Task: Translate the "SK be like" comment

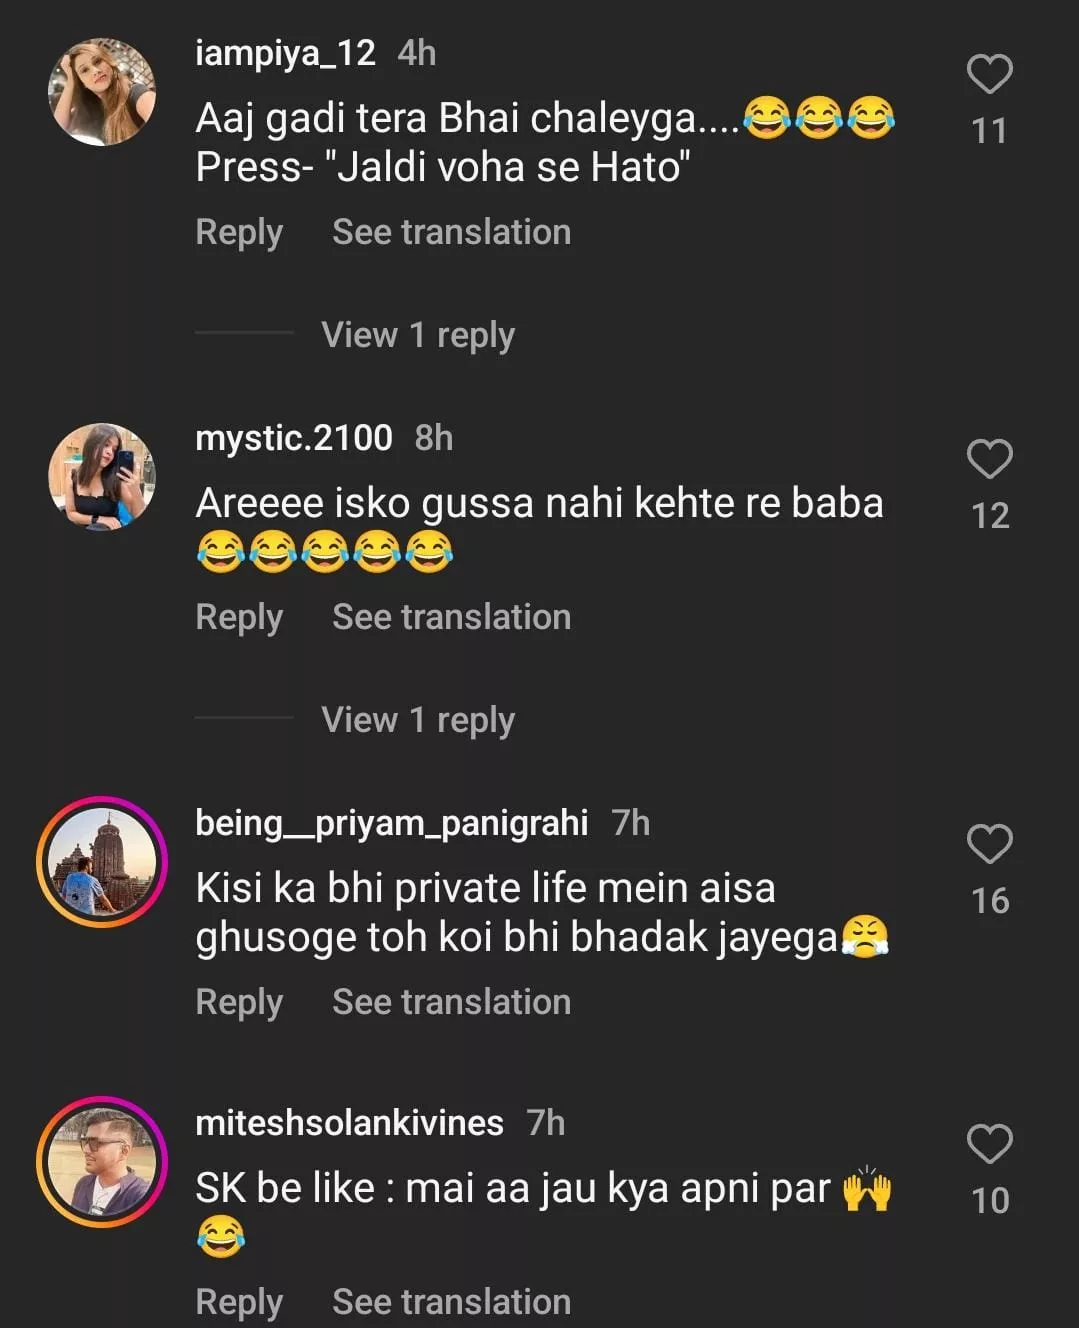Action: pyautogui.click(x=451, y=1302)
